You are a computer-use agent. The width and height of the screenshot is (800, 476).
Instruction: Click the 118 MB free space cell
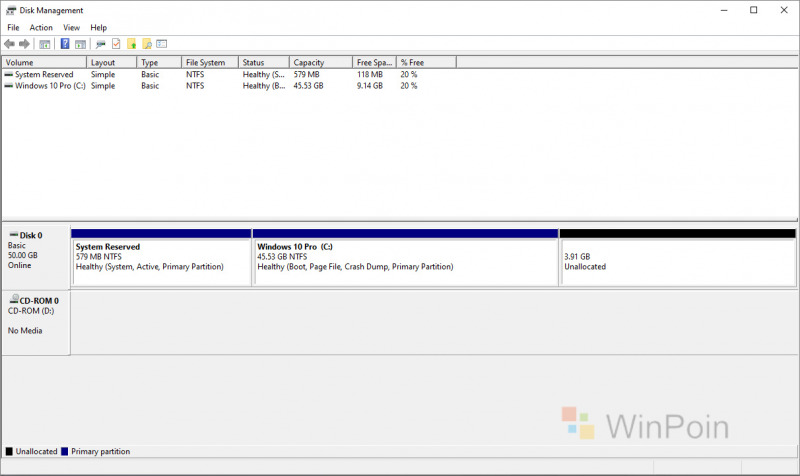point(370,74)
